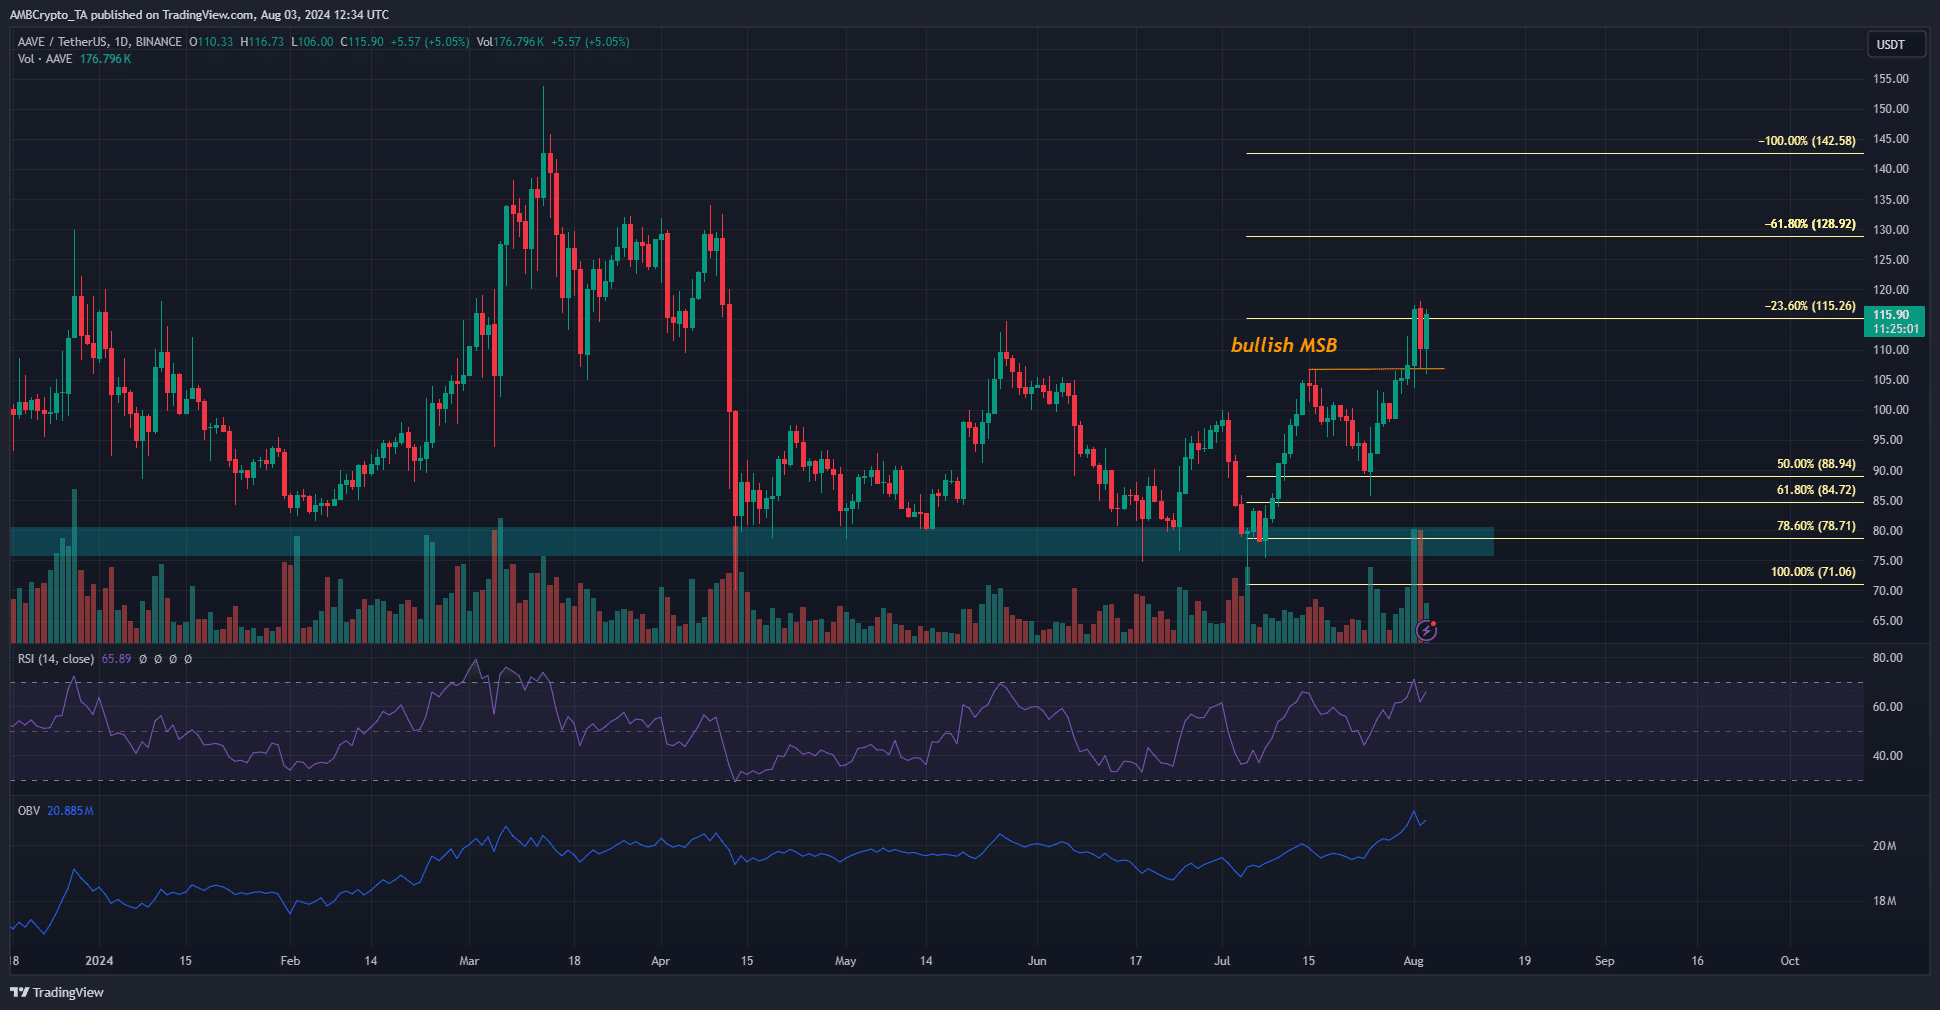
Task: Click the open price O110.33
Action: point(211,42)
